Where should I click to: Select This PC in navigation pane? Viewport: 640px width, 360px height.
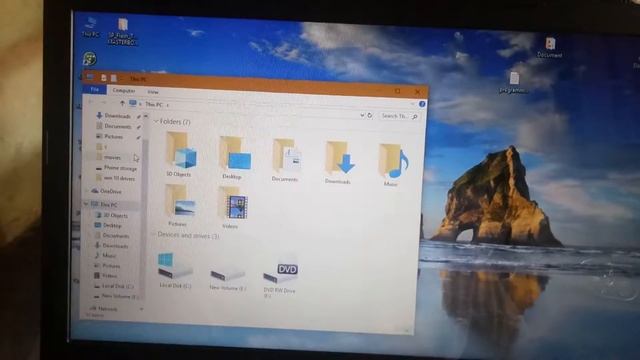[x=109, y=204]
